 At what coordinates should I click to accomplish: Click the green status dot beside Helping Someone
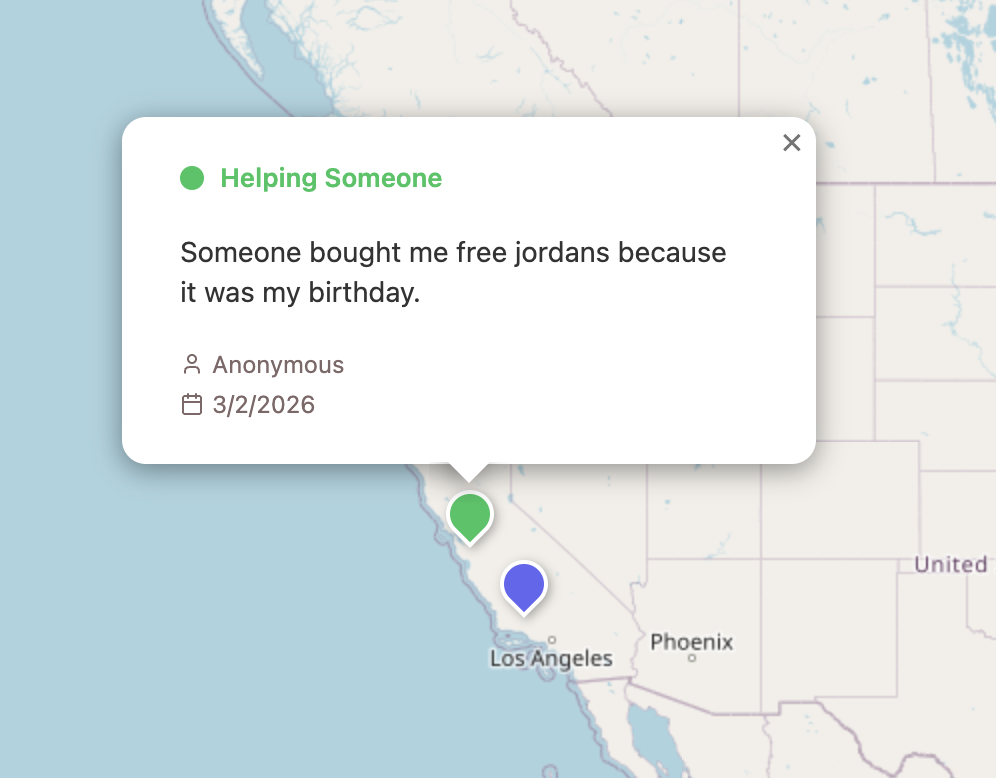point(191,178)
